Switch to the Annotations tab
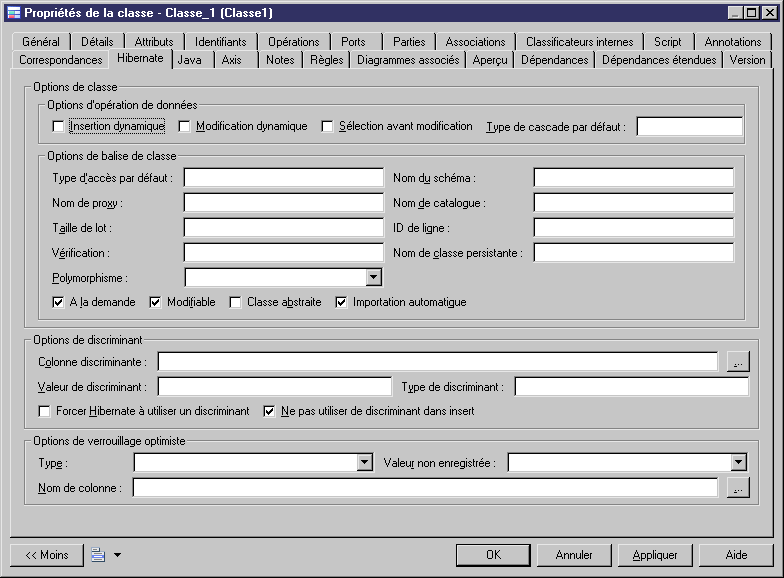 [732, 42]
